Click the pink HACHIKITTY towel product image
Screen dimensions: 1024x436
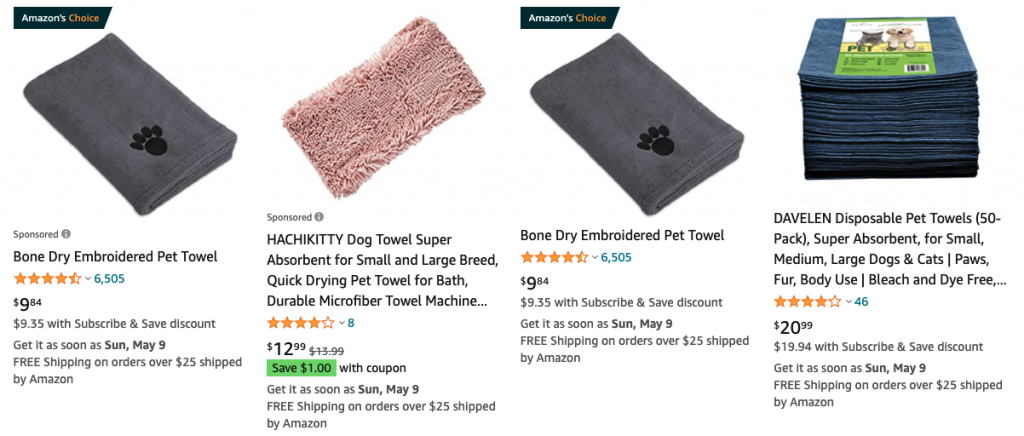point(376,110)
